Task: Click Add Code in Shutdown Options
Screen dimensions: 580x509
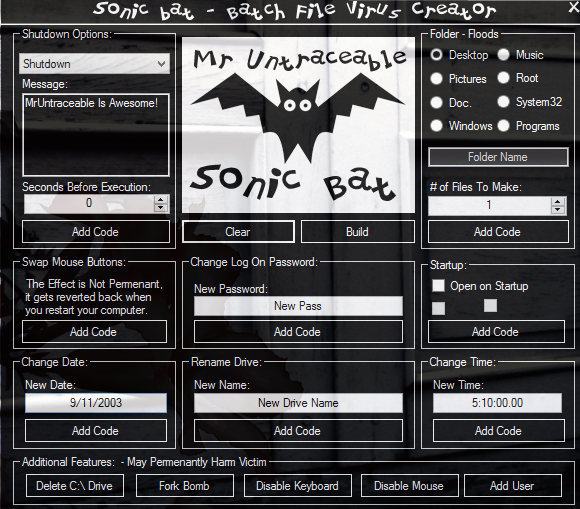Action: tap(96, 232)
